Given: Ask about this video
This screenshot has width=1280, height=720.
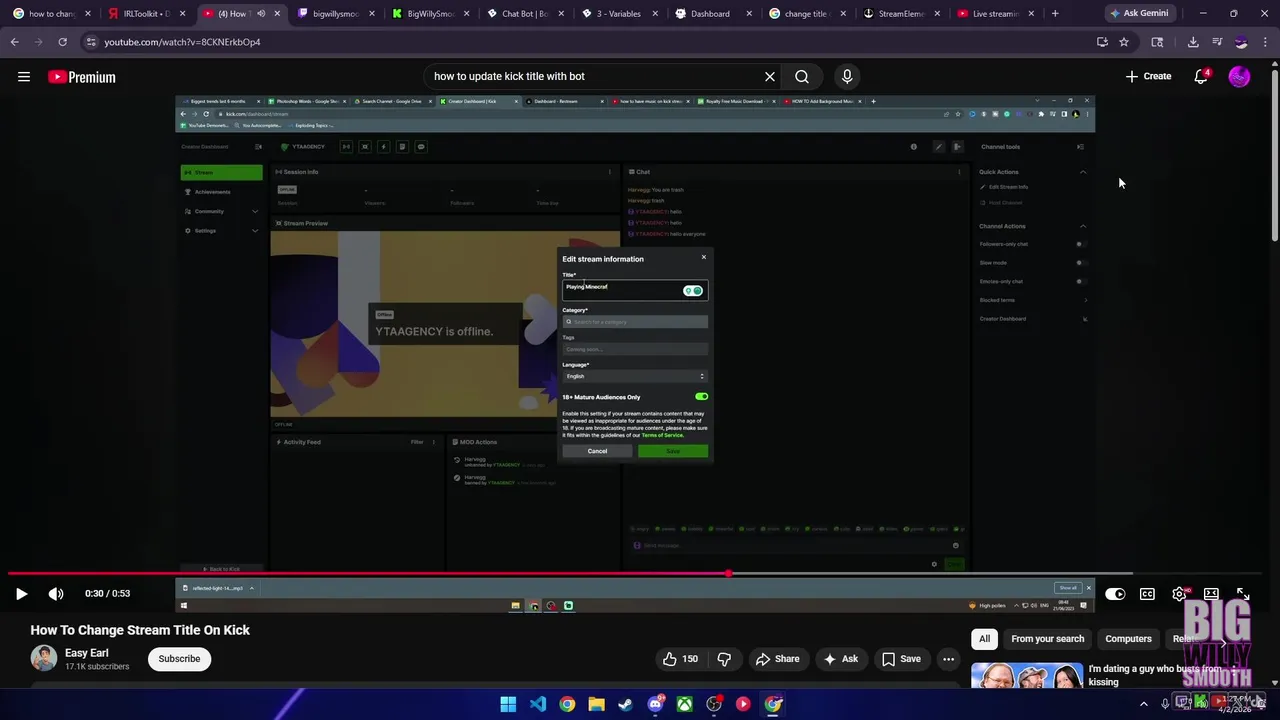Looking at the screenshot, I should pyautogui.click(x=840, y=659).
